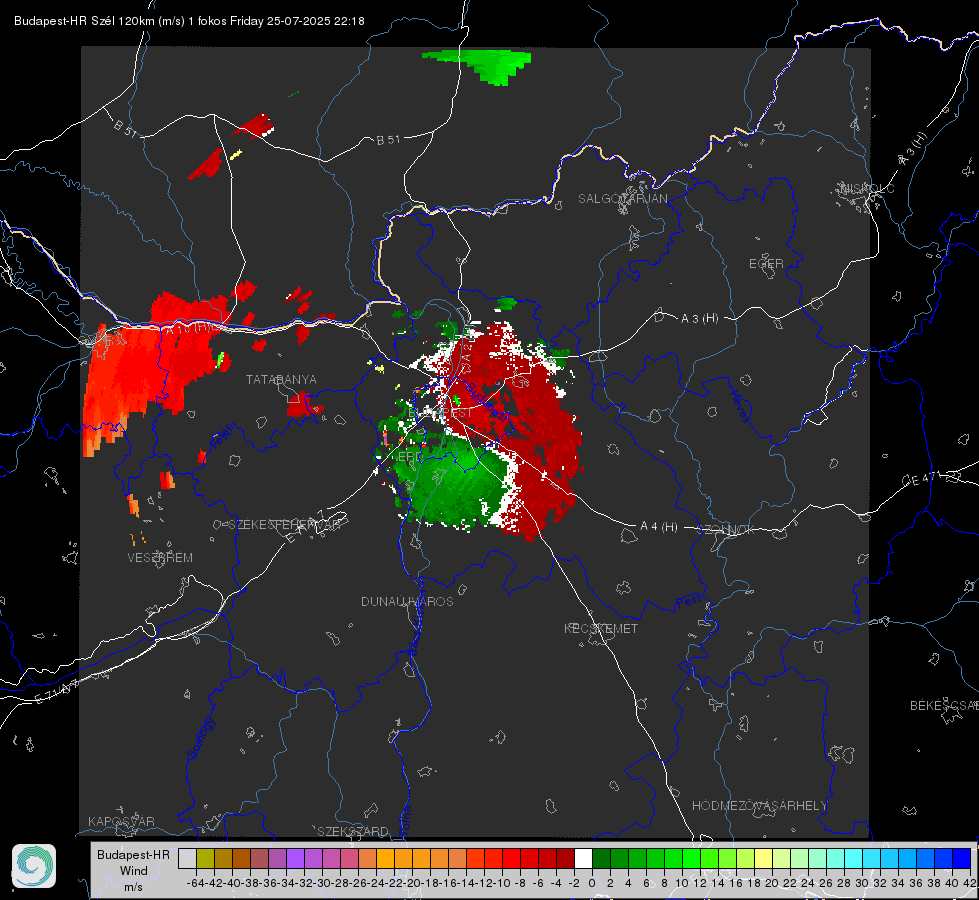This screenshot has height=900, width=979.
Task: Select the light gray first legend swatch
Action: (x=187, y=858)
